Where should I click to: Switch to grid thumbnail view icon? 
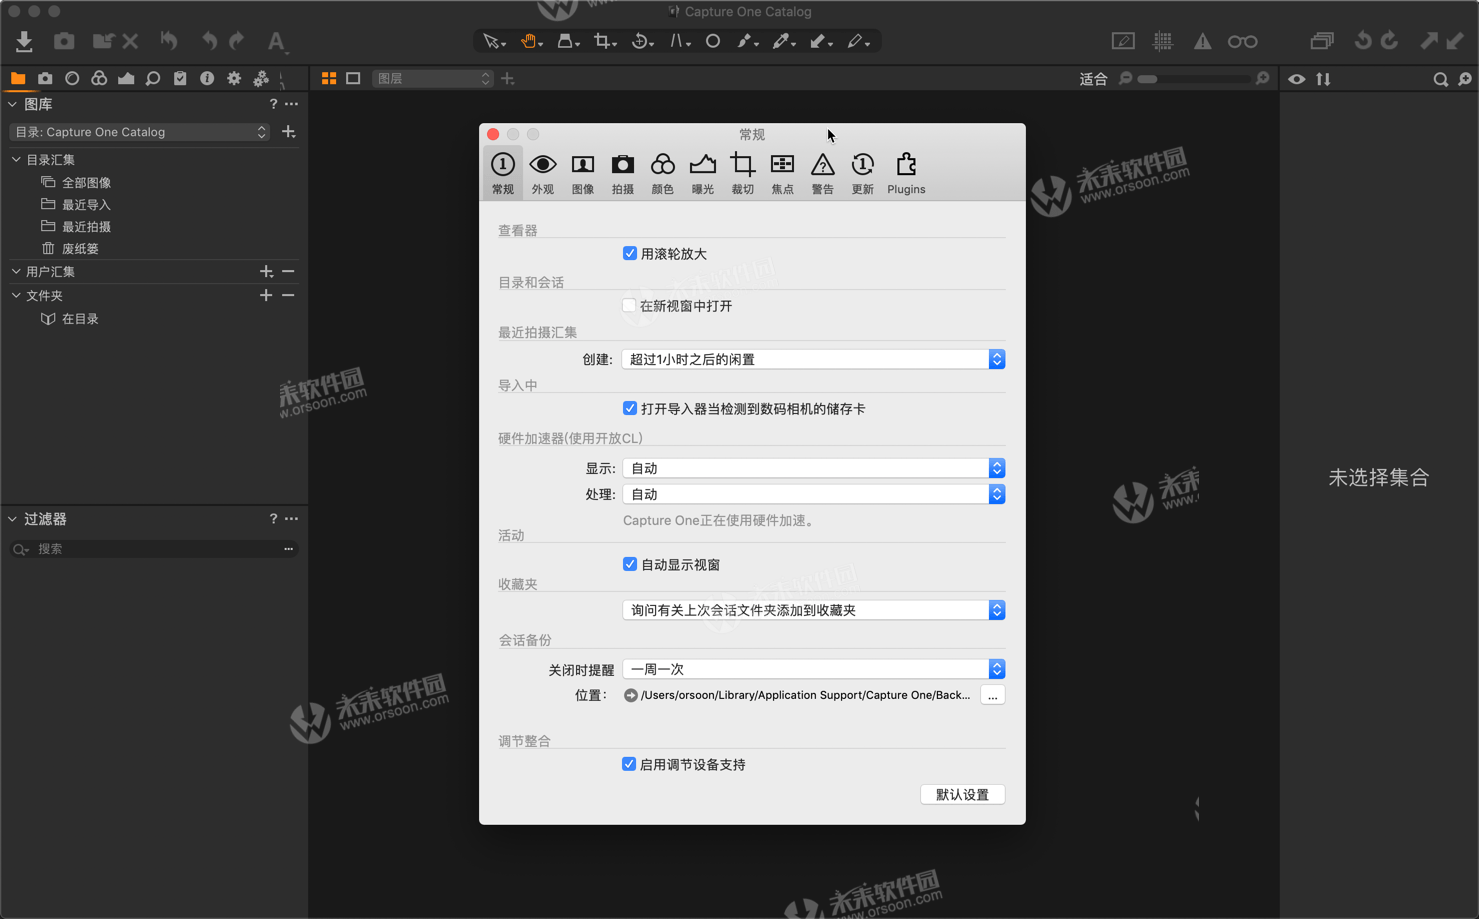[x=329, y=78]
